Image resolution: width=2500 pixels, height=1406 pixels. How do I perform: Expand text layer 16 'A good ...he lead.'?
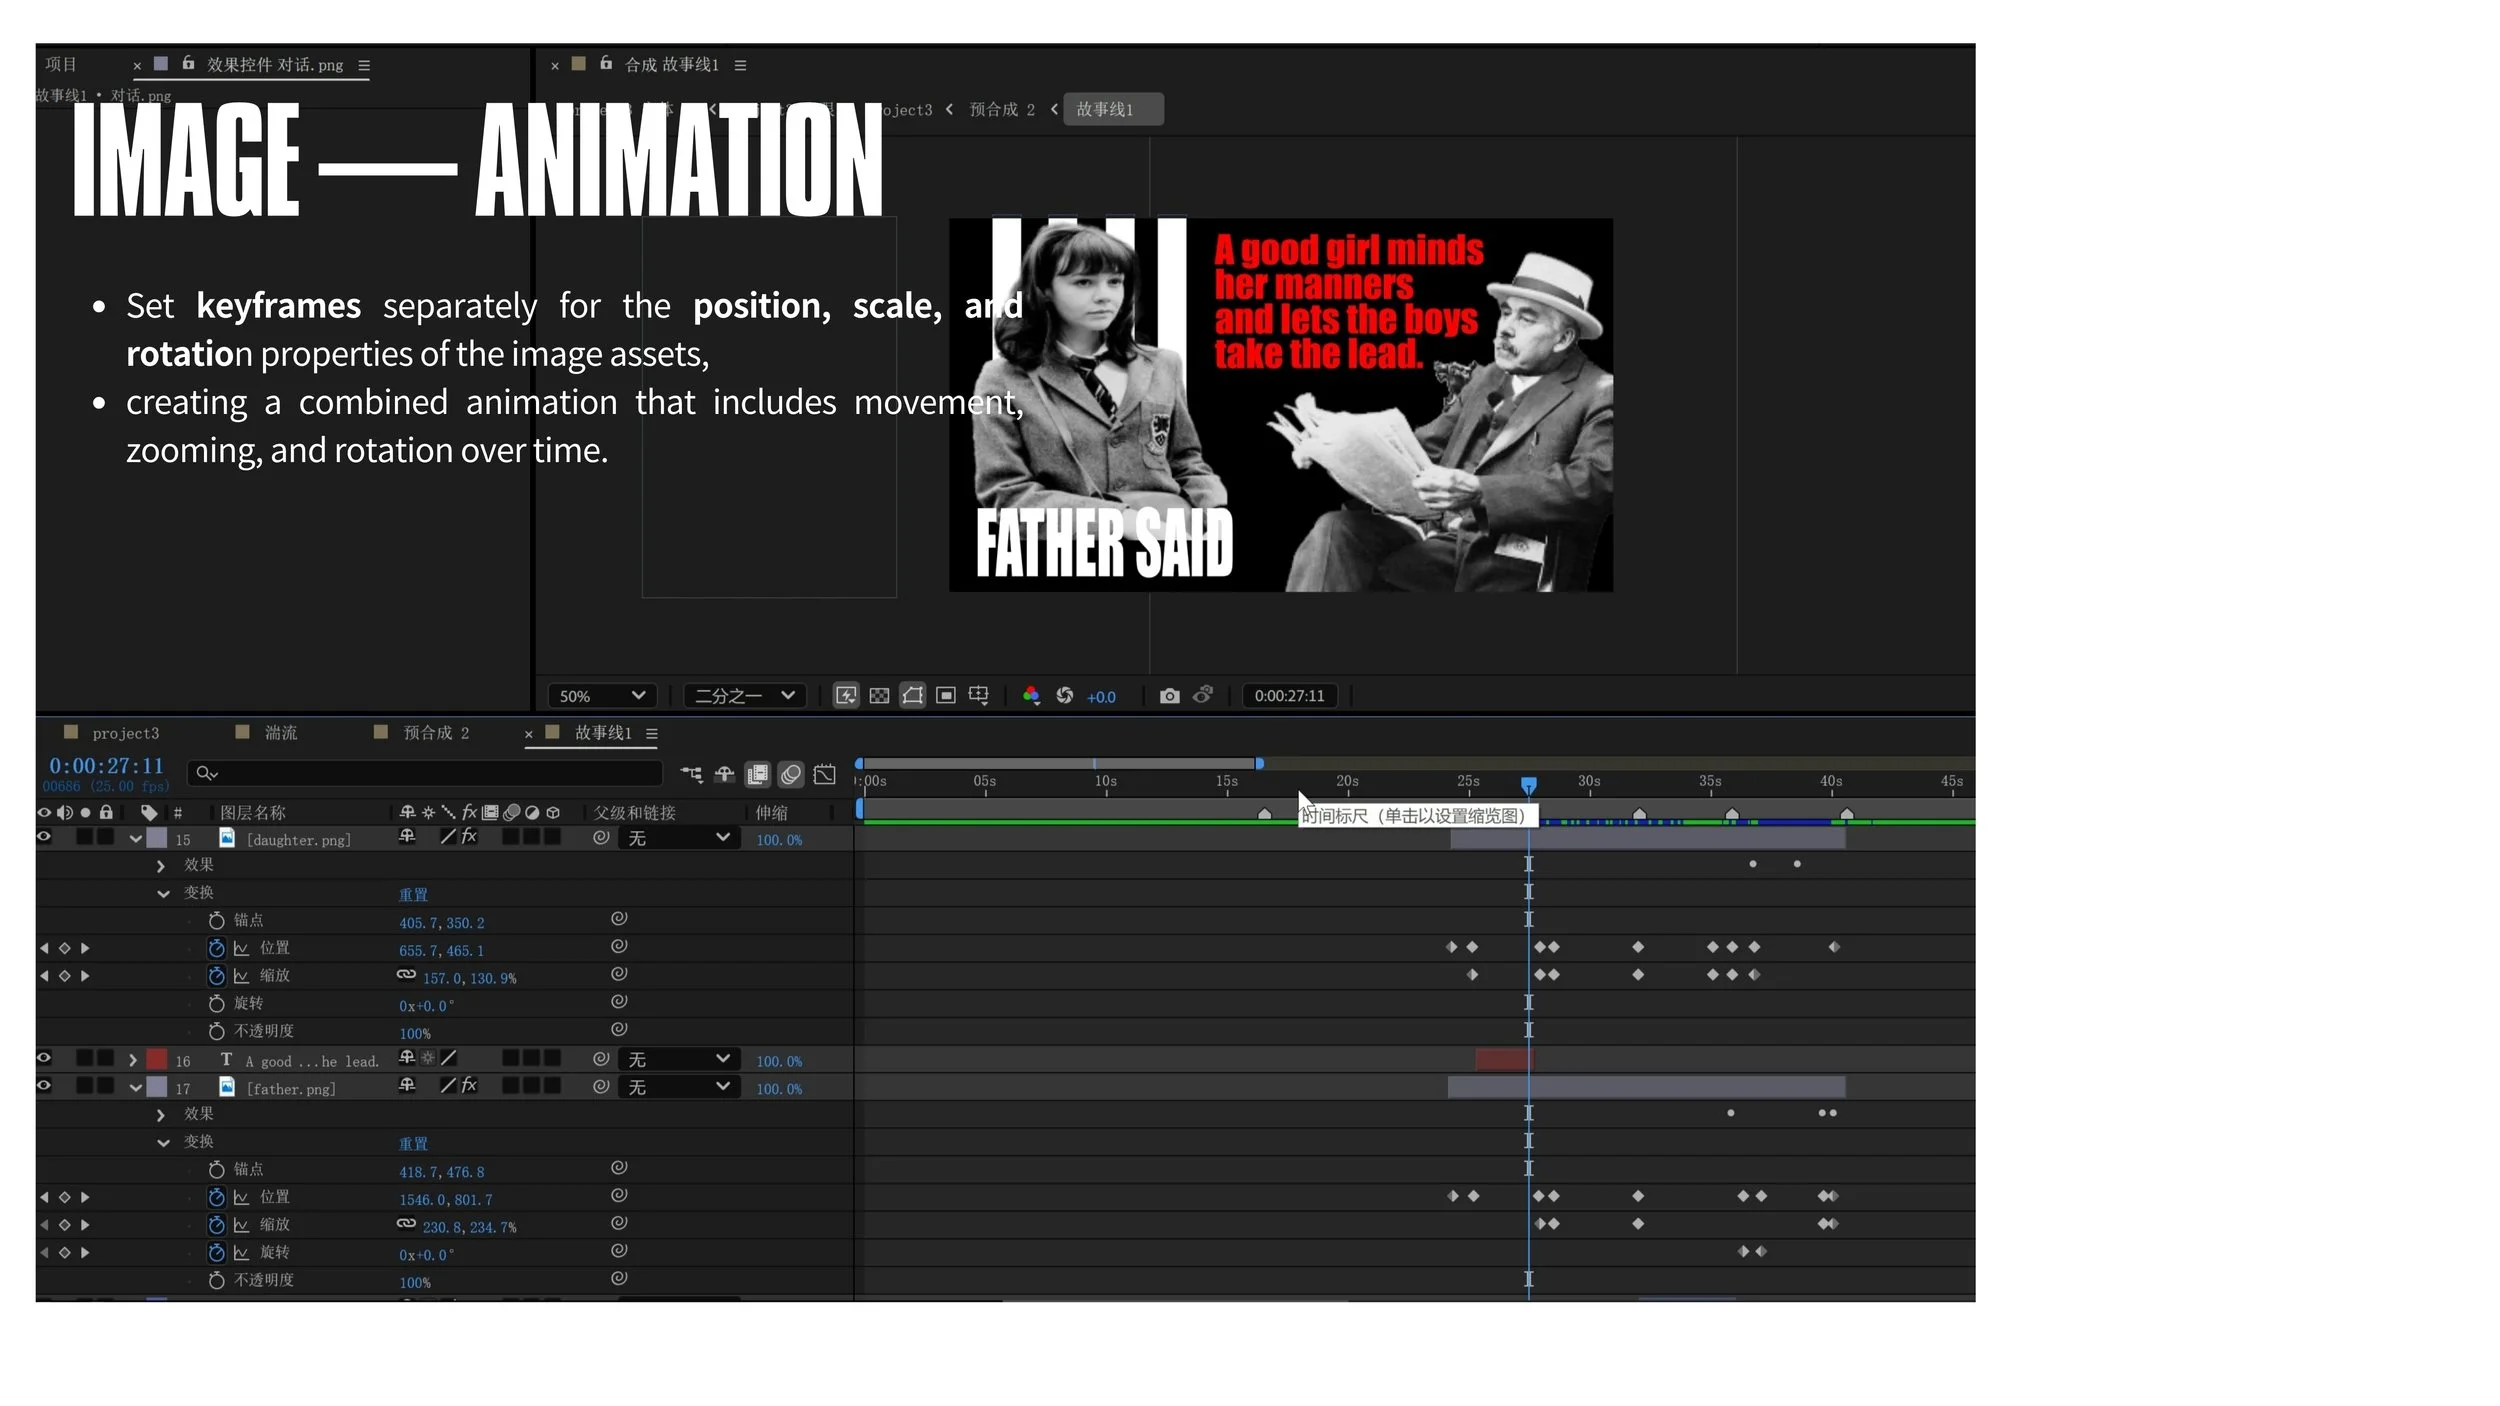tap(133, 1060)
